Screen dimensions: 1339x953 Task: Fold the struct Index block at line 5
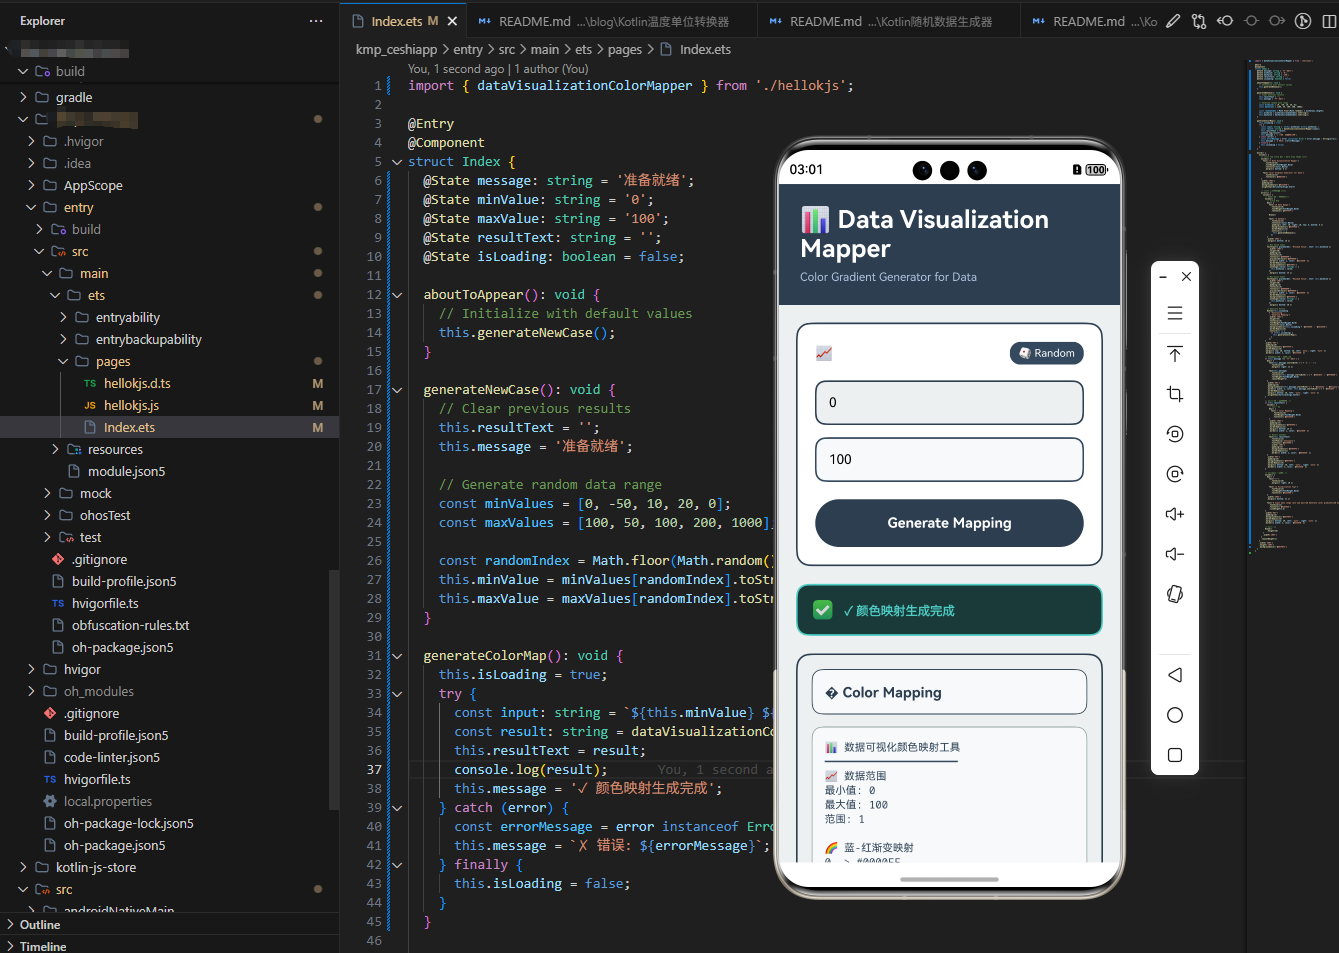(x=397, y=162)
